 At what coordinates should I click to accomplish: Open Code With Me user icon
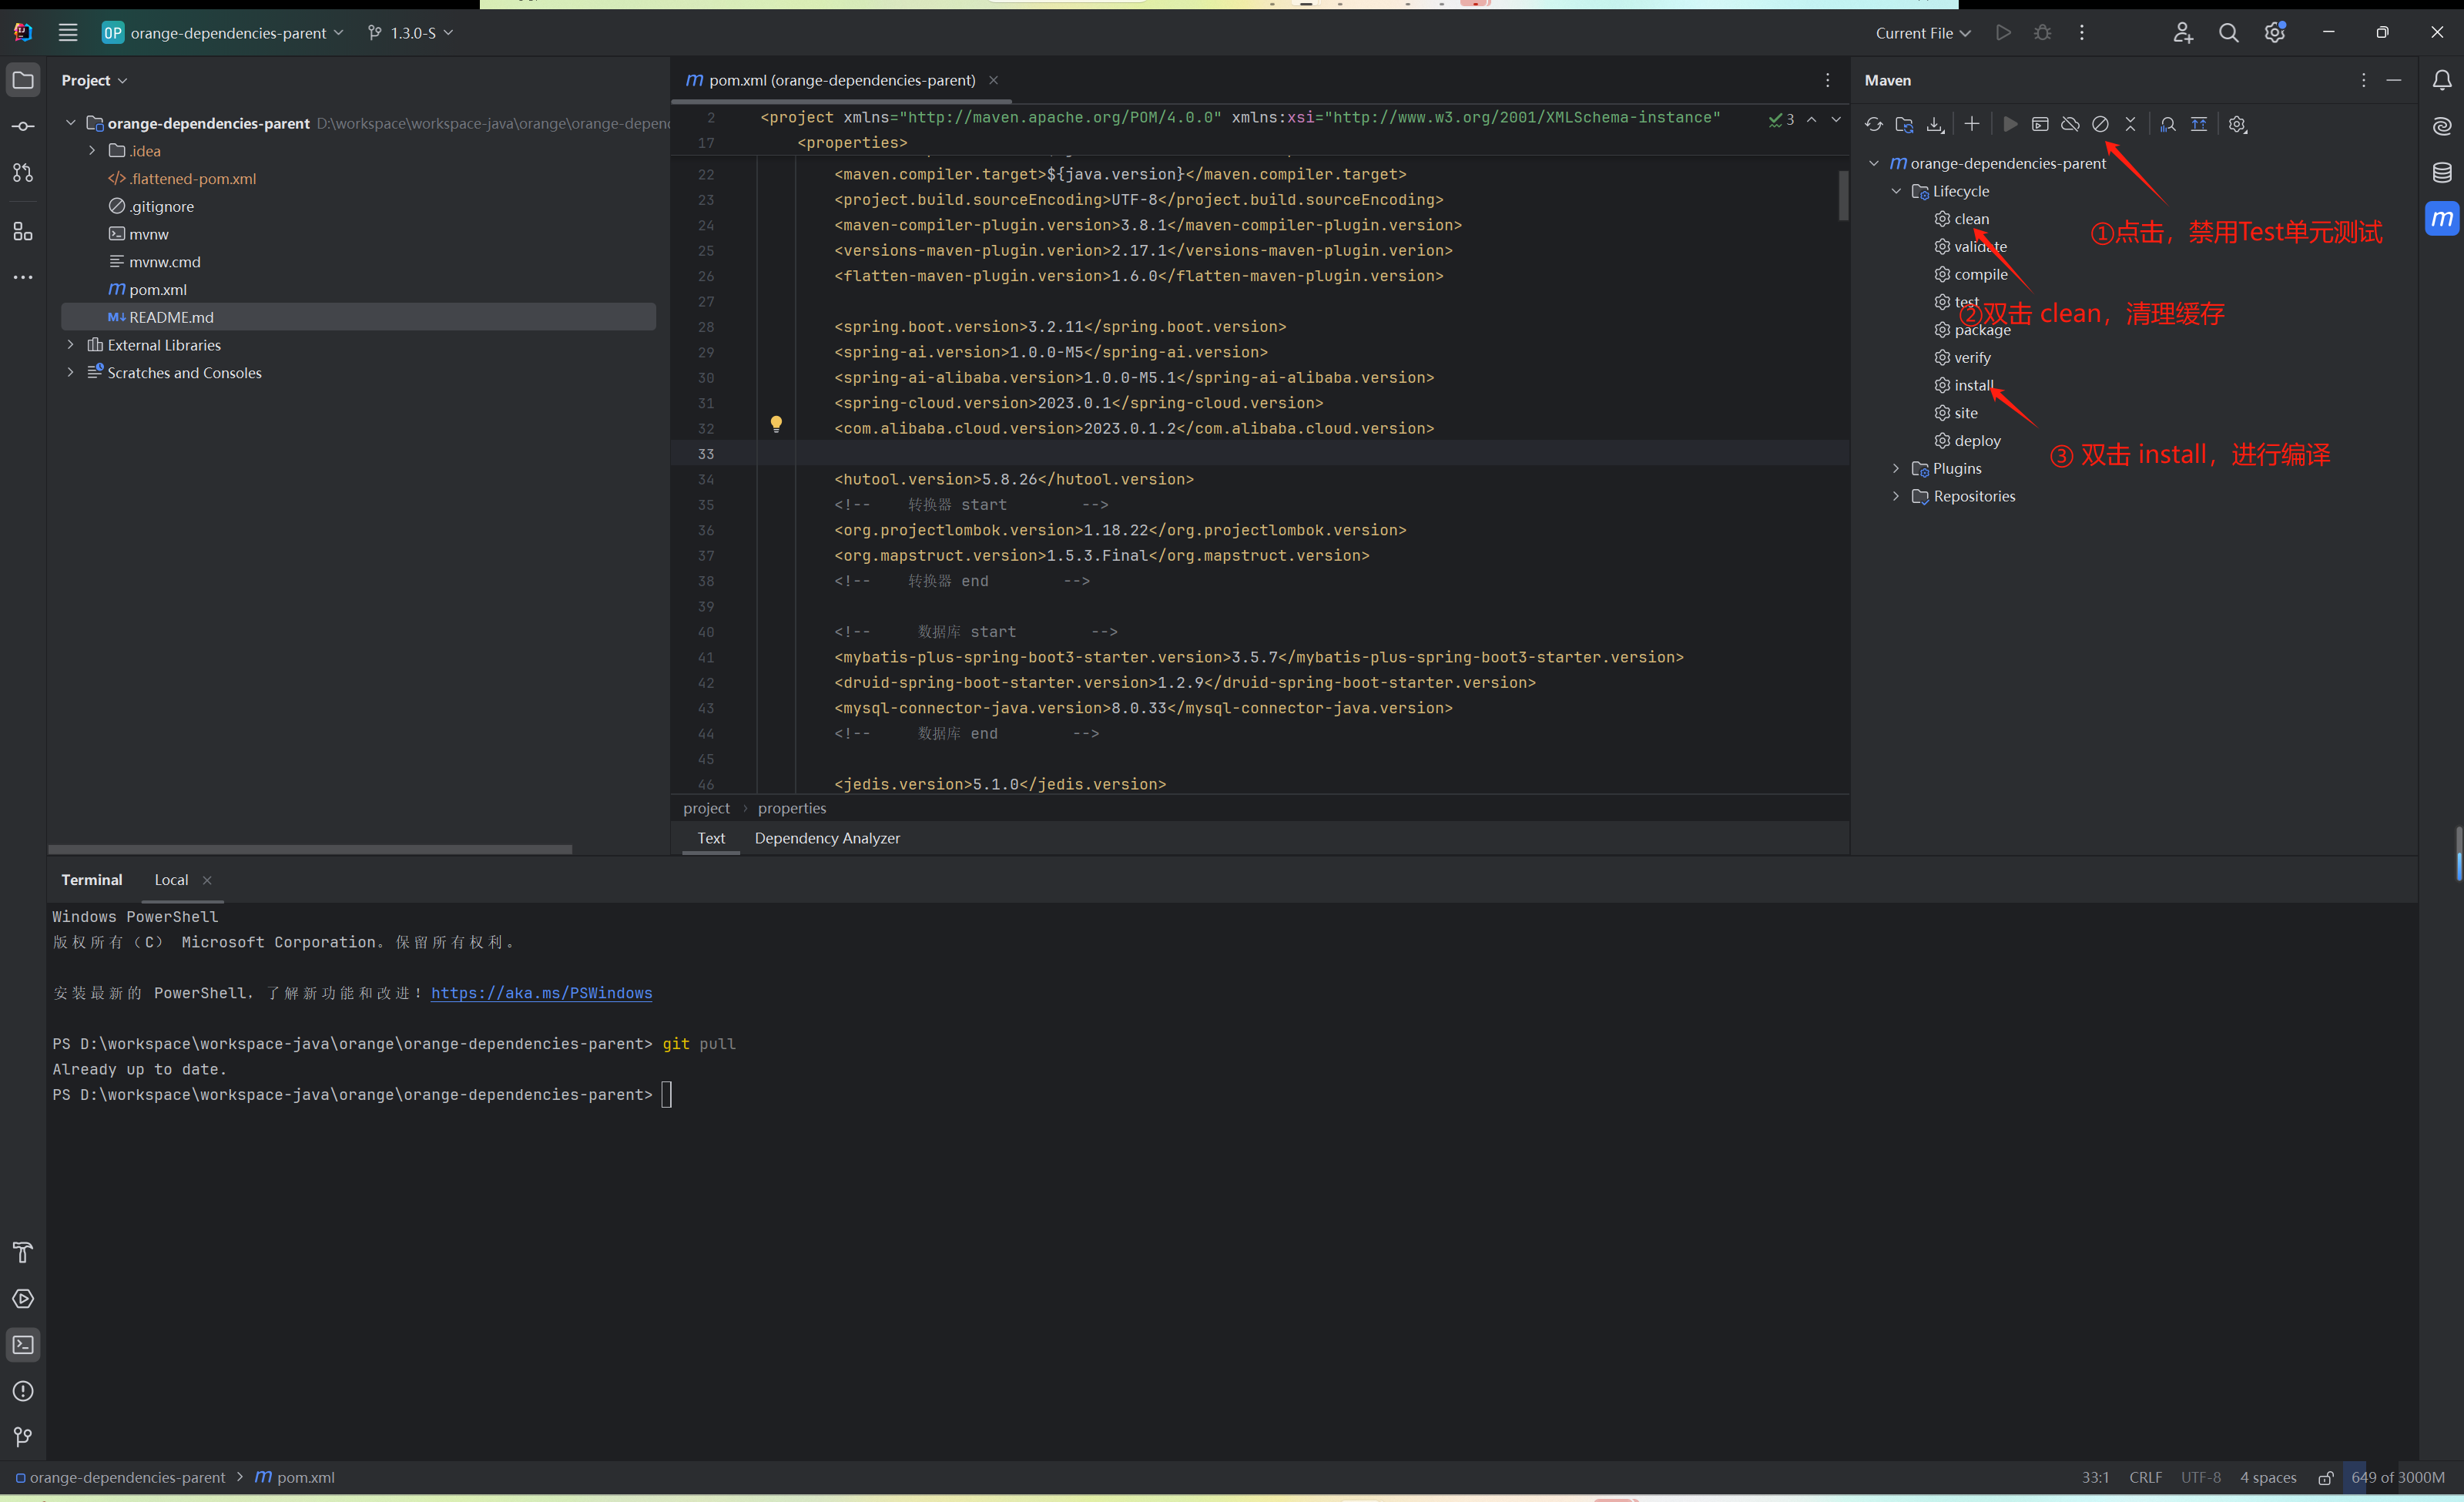pos(2182,33)
